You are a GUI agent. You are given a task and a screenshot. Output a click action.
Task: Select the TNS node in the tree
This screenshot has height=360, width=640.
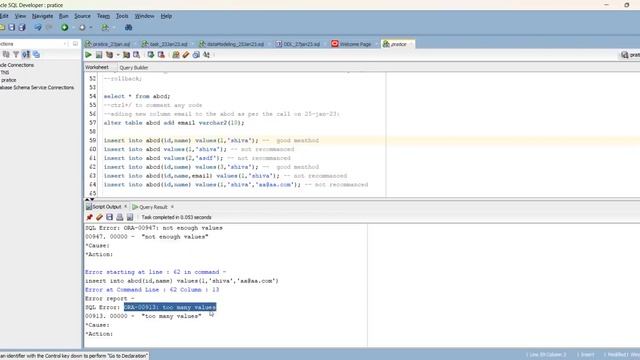(4, 72)
